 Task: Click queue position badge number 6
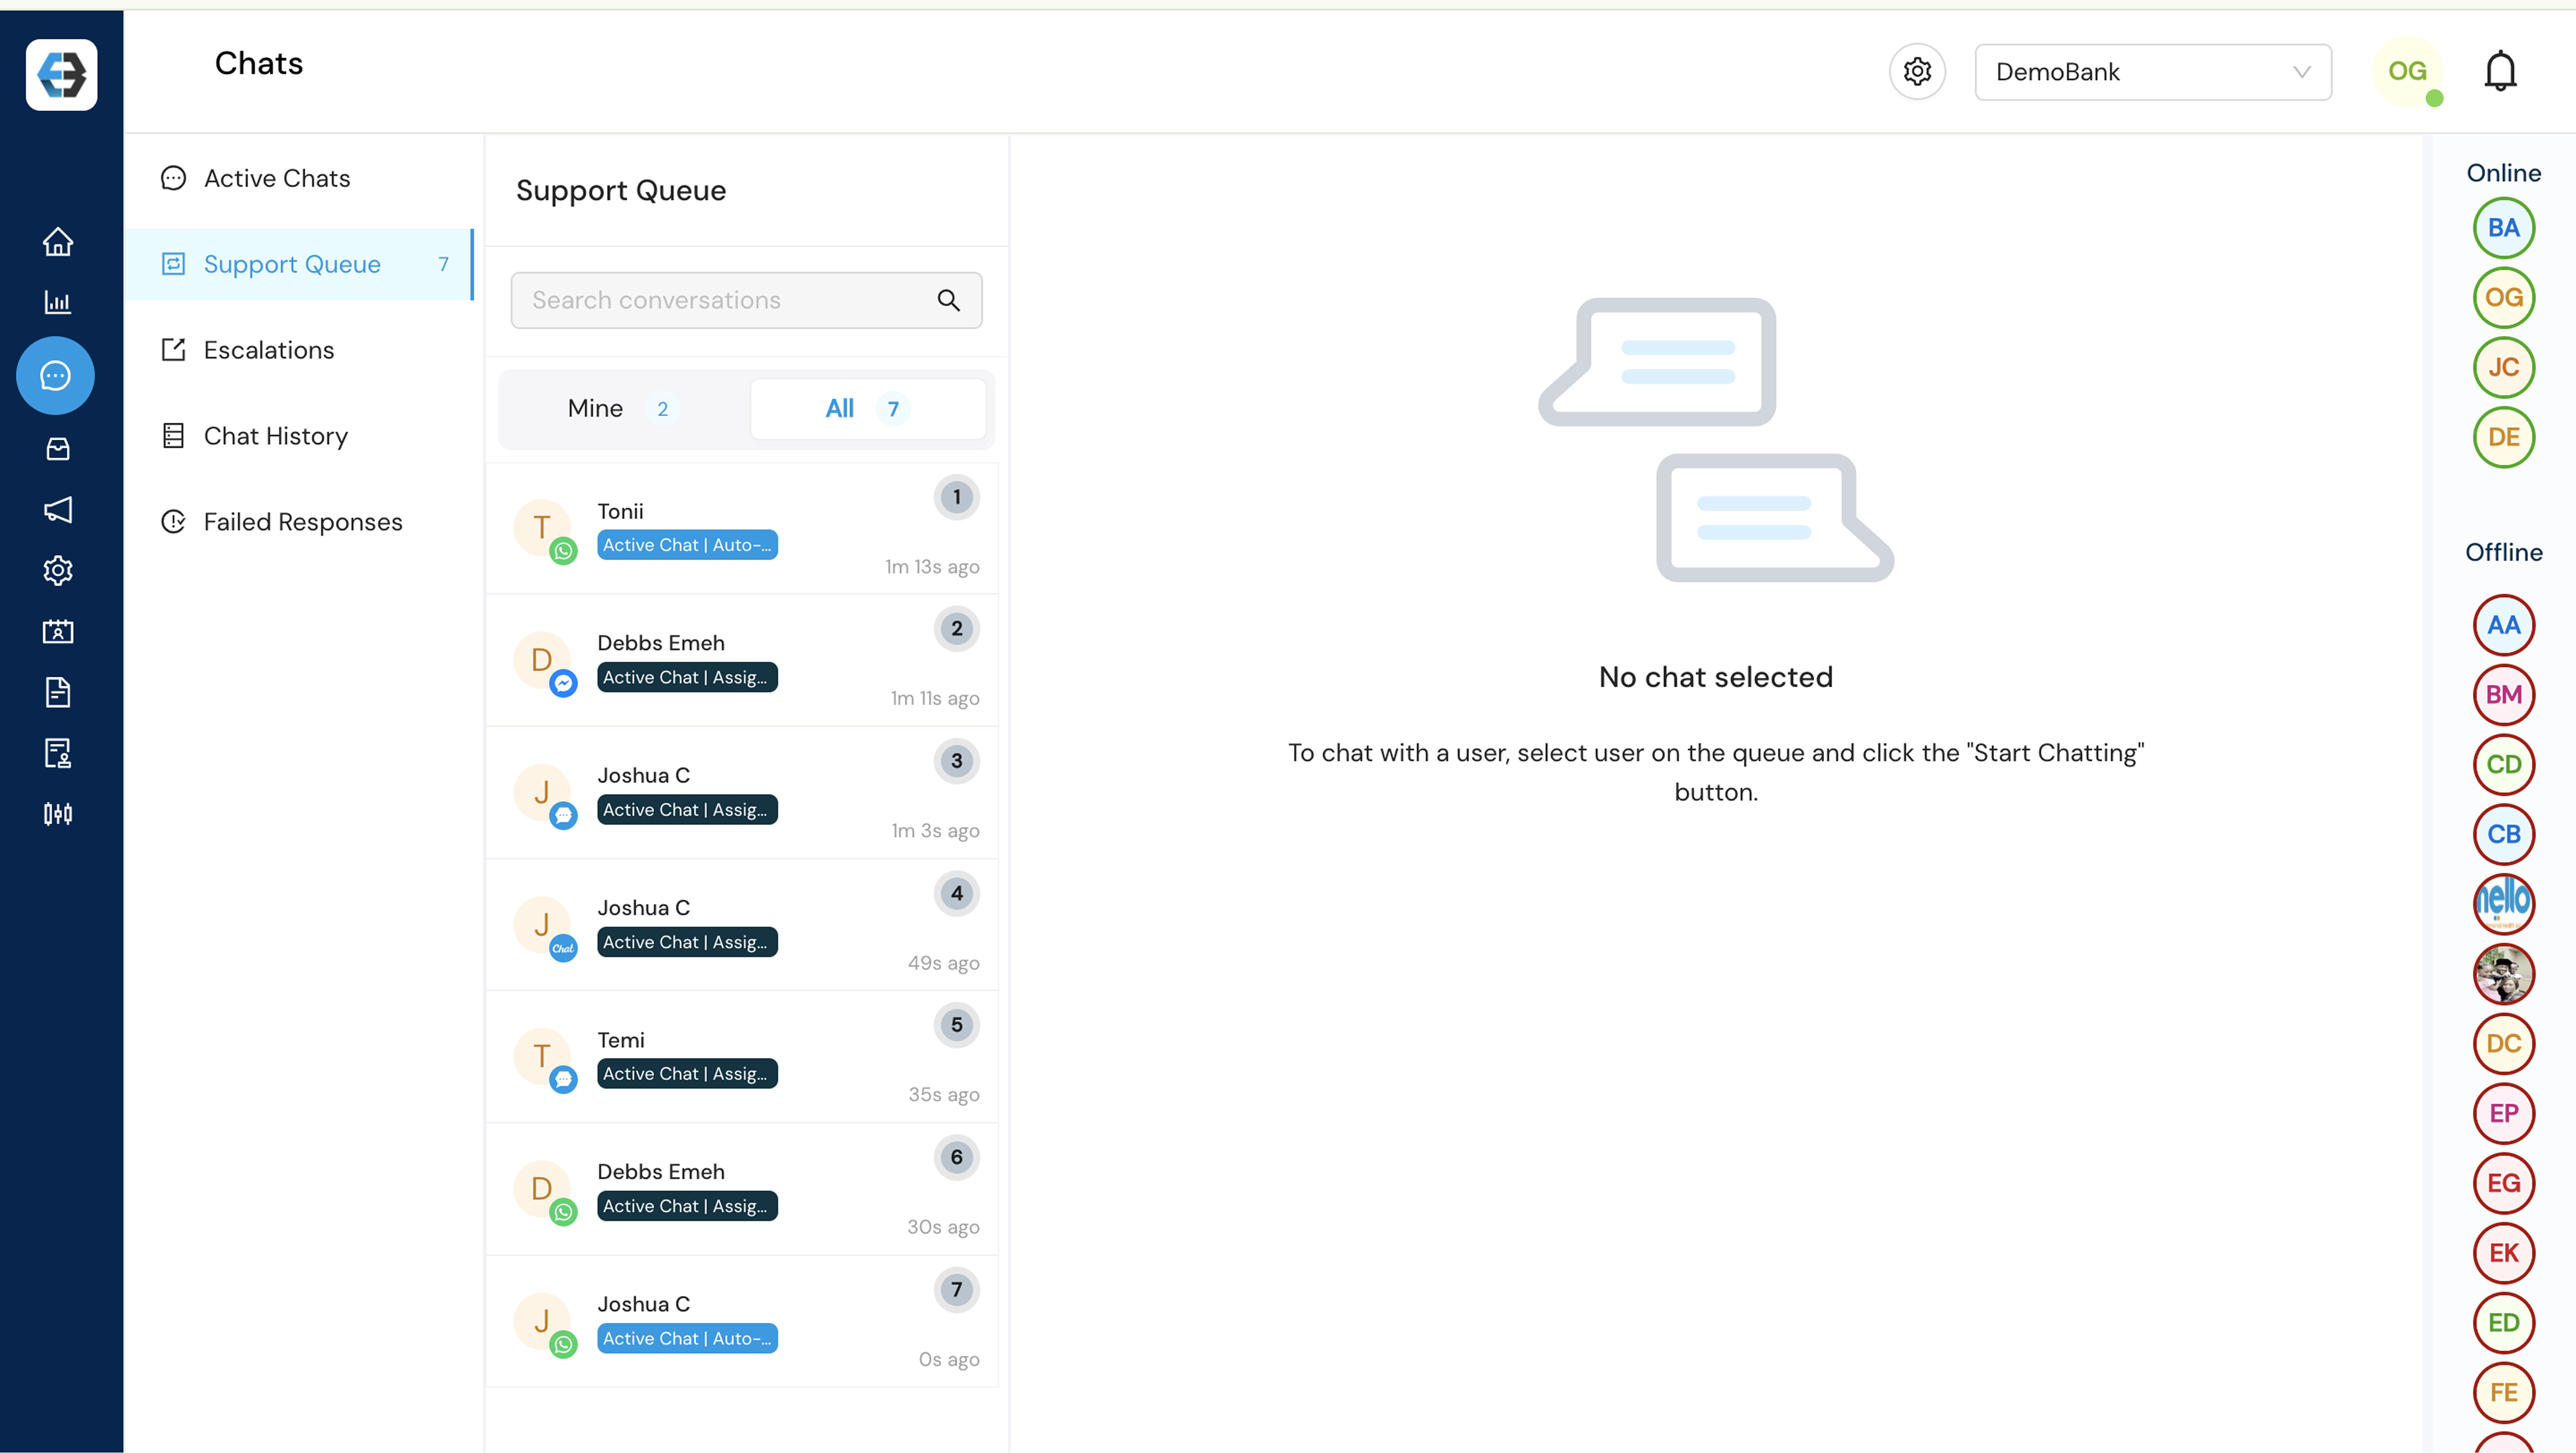coord(956,1158)
